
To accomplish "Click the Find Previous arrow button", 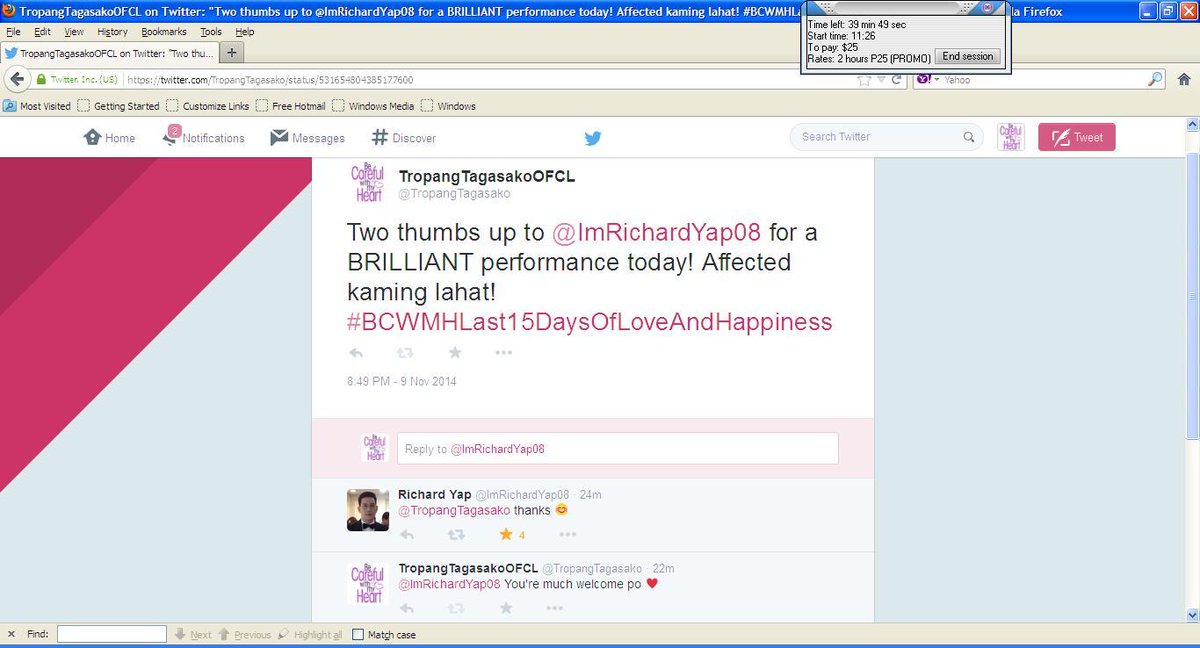I will click(244, 635).
